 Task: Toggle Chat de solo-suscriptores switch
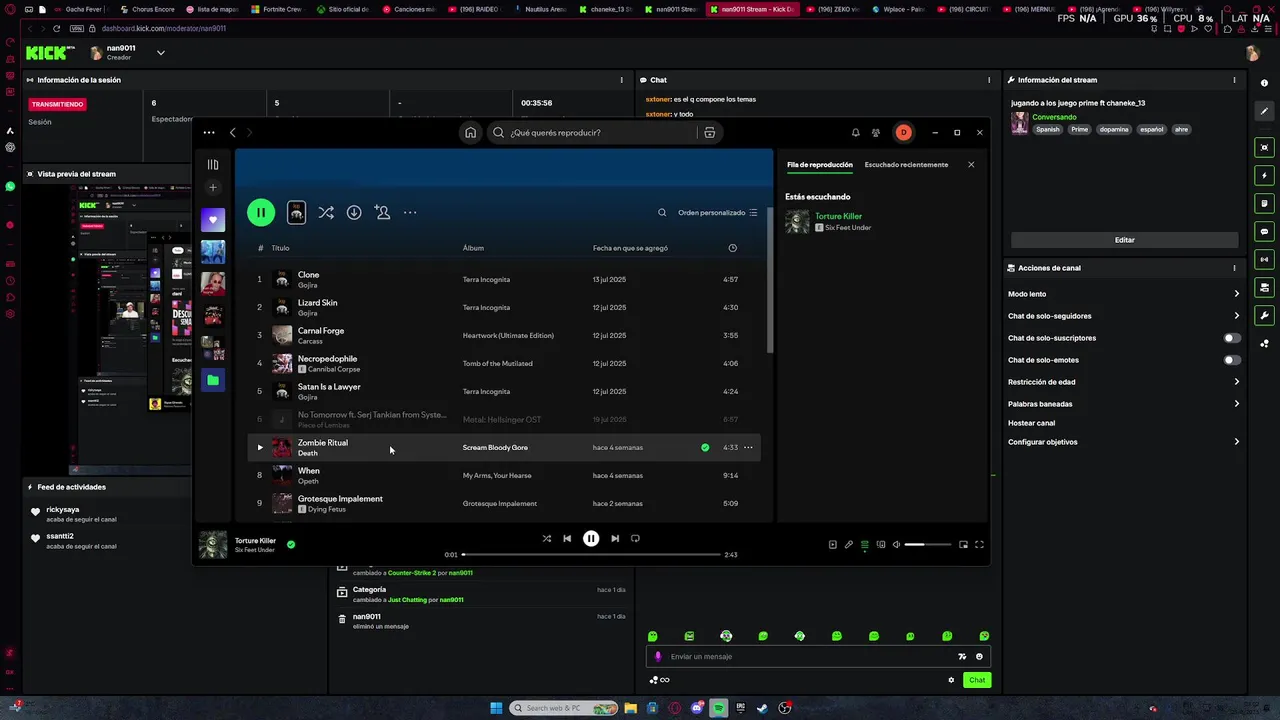tap(1232, 338)
